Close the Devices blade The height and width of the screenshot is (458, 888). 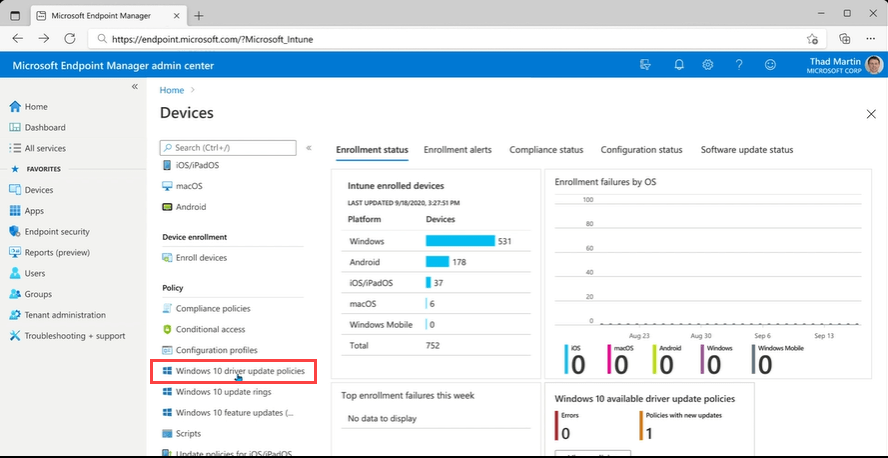tap(871, 114)
